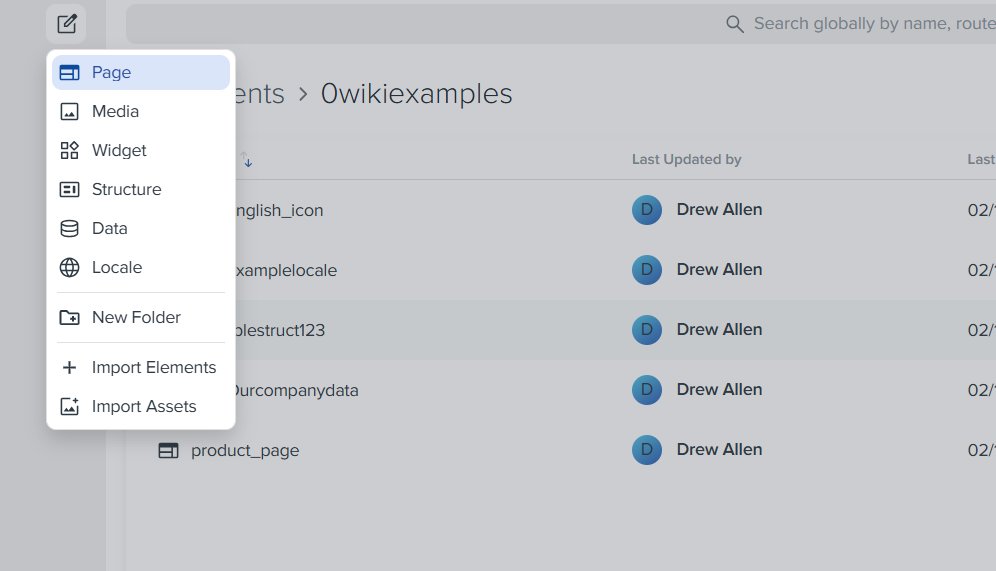
Task: Click Drew Allen name in examplelocale row
Action: (x=719, y=270)
